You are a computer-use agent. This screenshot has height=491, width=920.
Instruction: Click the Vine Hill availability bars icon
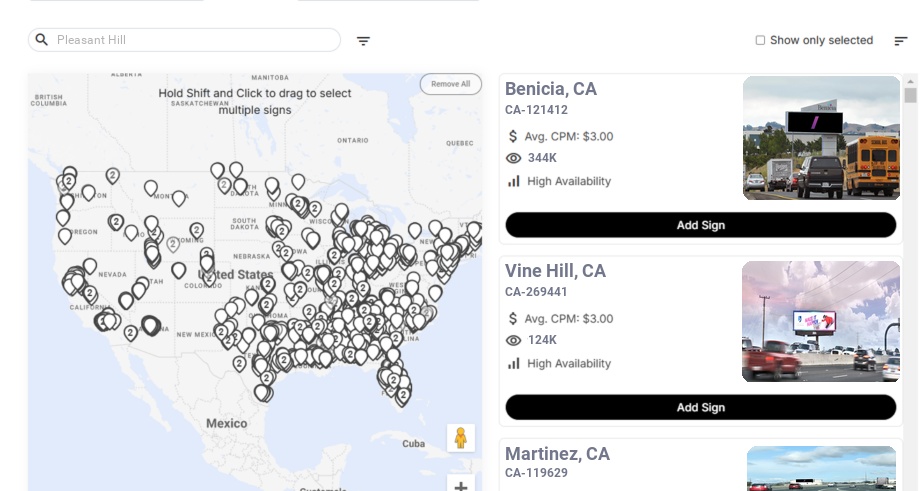coord(514,363)
